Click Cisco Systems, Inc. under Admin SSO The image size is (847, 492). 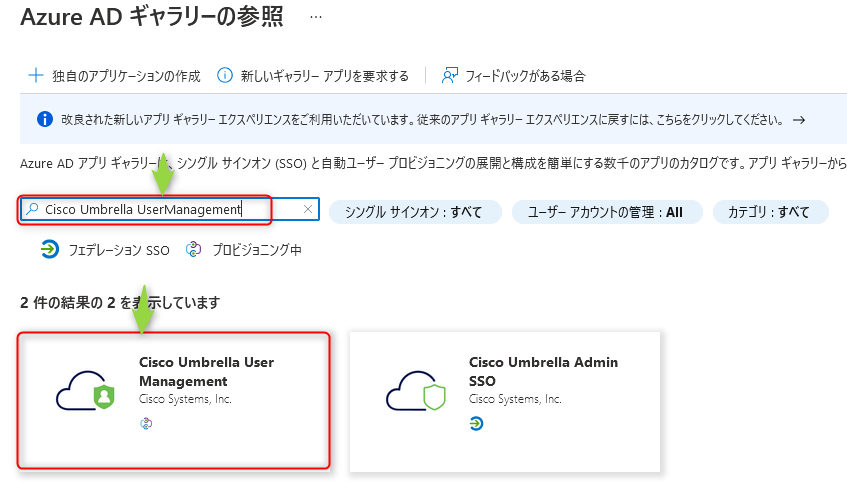pos(515,399)
